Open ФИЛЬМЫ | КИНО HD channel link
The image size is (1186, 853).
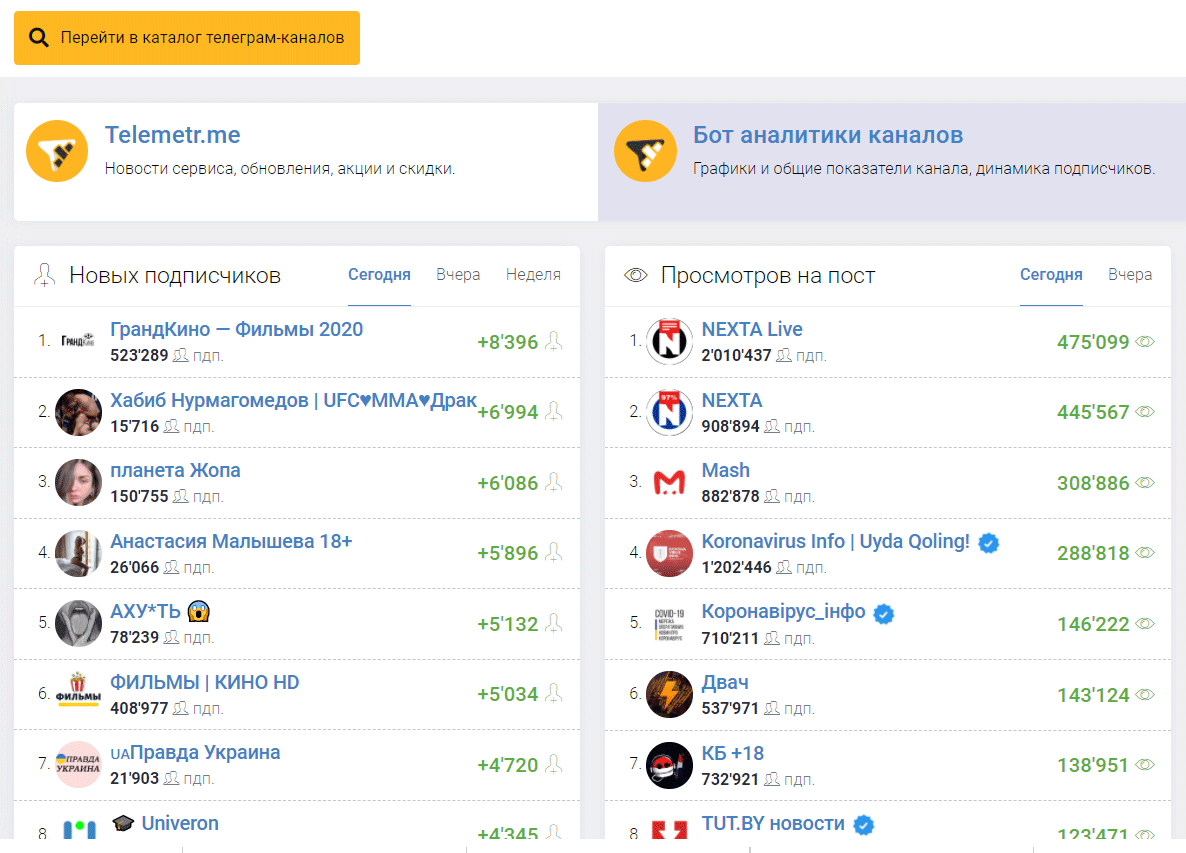coord(205,682)
